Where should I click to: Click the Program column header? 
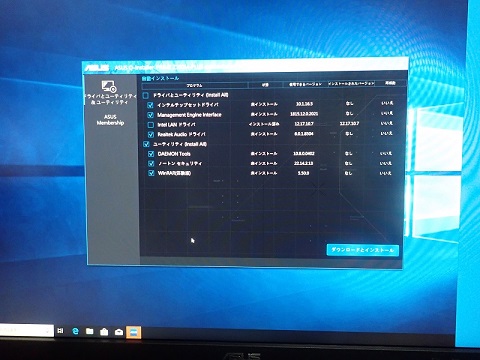point(194,86)
